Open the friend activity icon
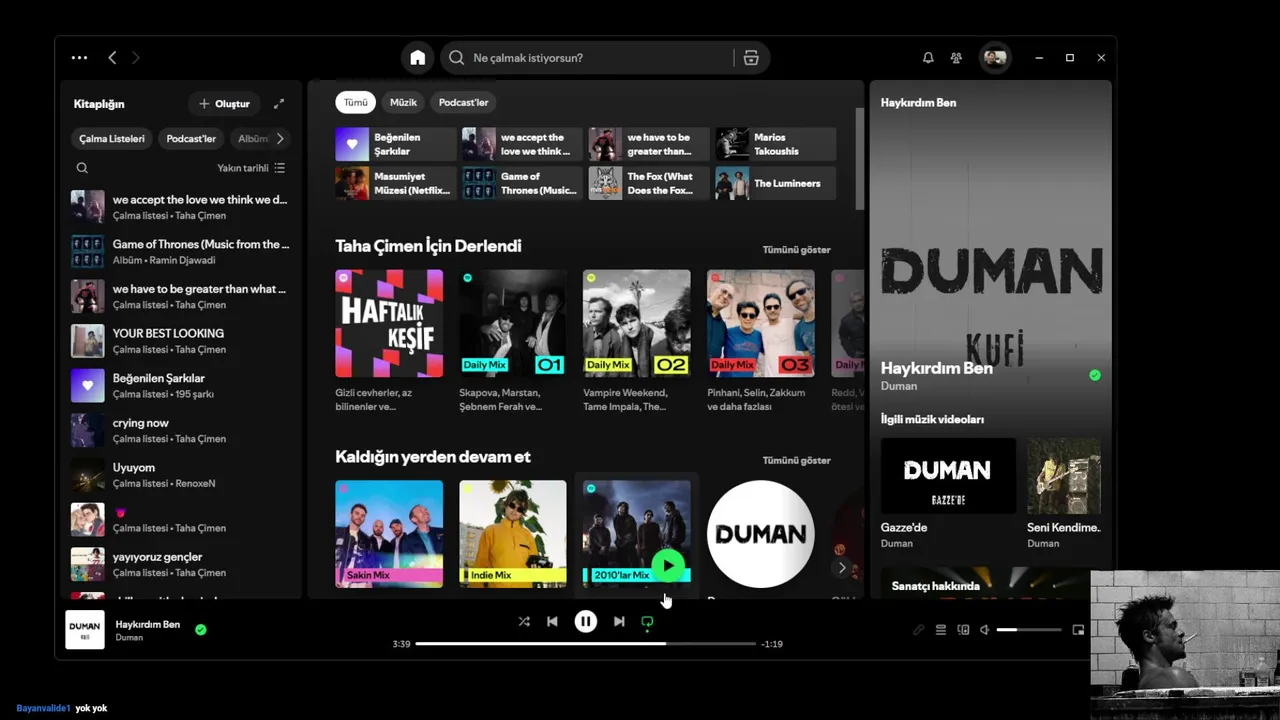The width and height of the screenshot is (1280, 720). coord(956,58)
